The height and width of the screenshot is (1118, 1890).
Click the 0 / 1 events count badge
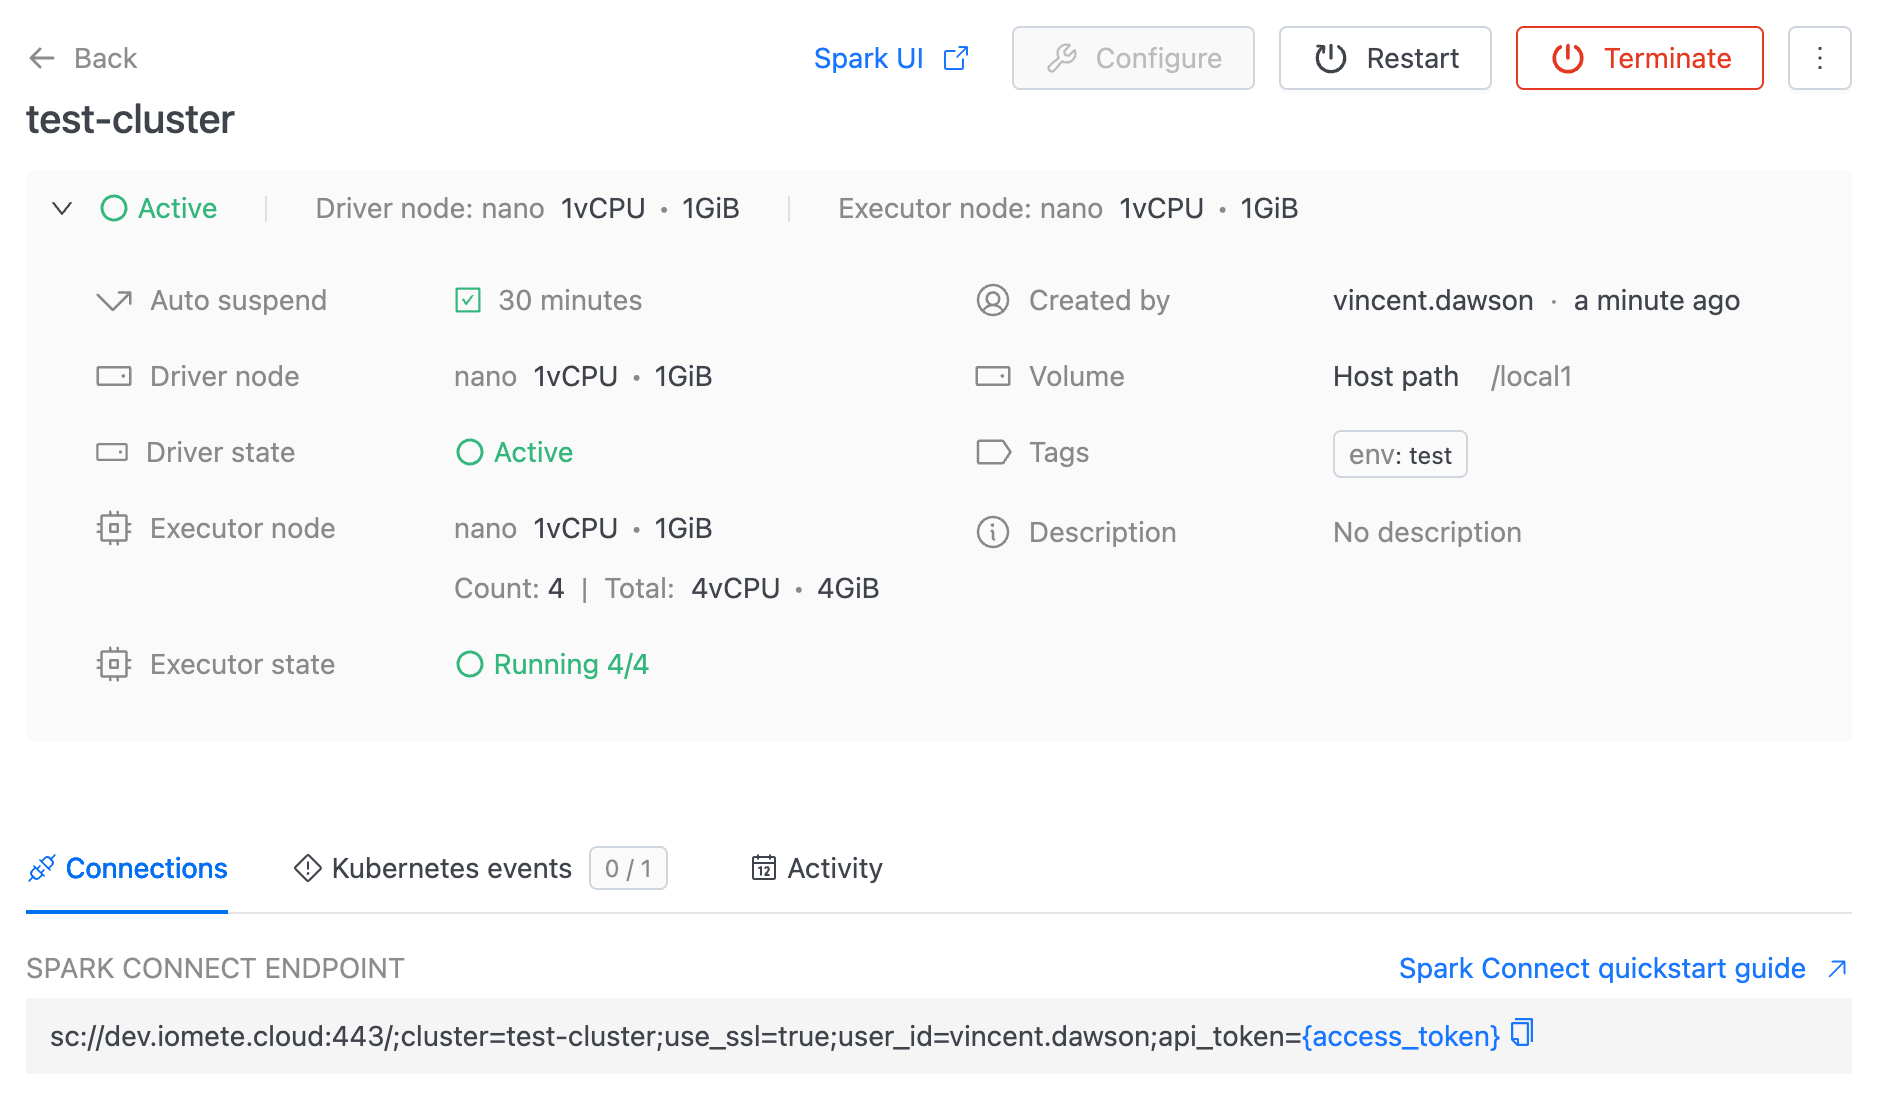pos(628,868)
